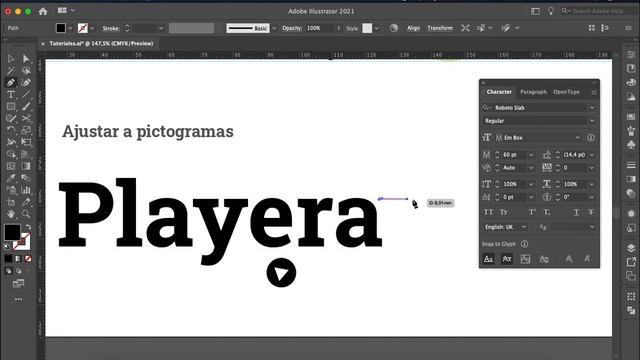Select the Curvature tool
This screenshot has width=640, height=360.
click(x=26, y=83)
